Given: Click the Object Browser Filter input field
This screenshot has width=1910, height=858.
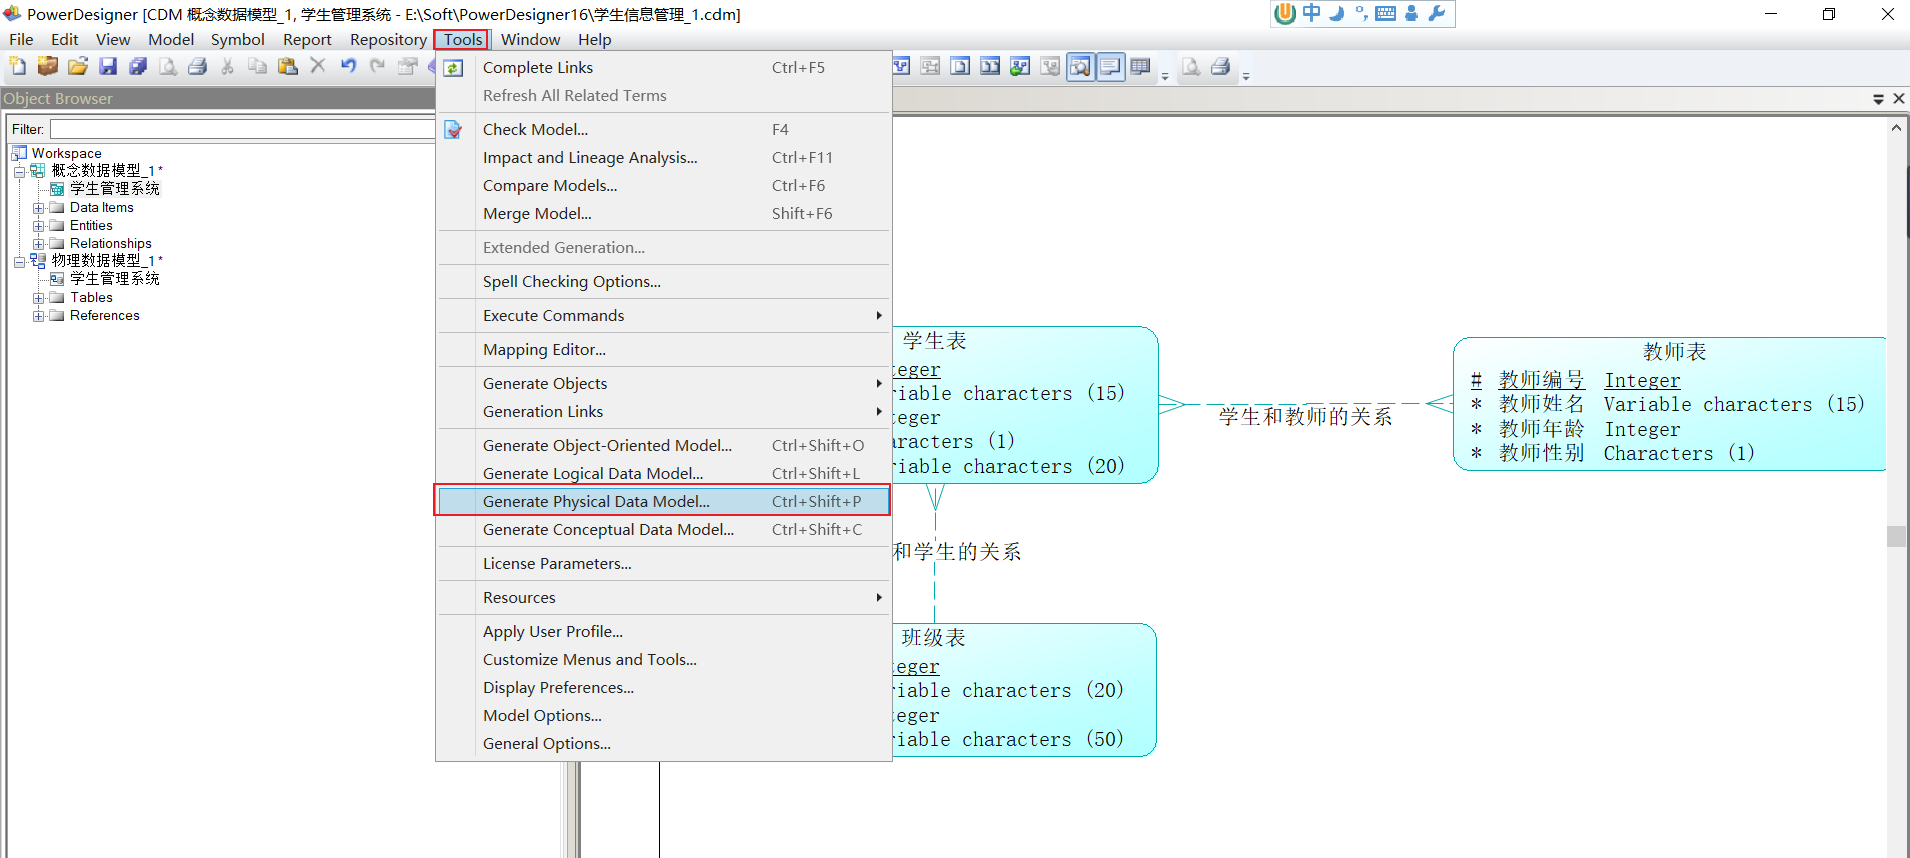Looking at the screenshot, I should click(x=242, y=129).
